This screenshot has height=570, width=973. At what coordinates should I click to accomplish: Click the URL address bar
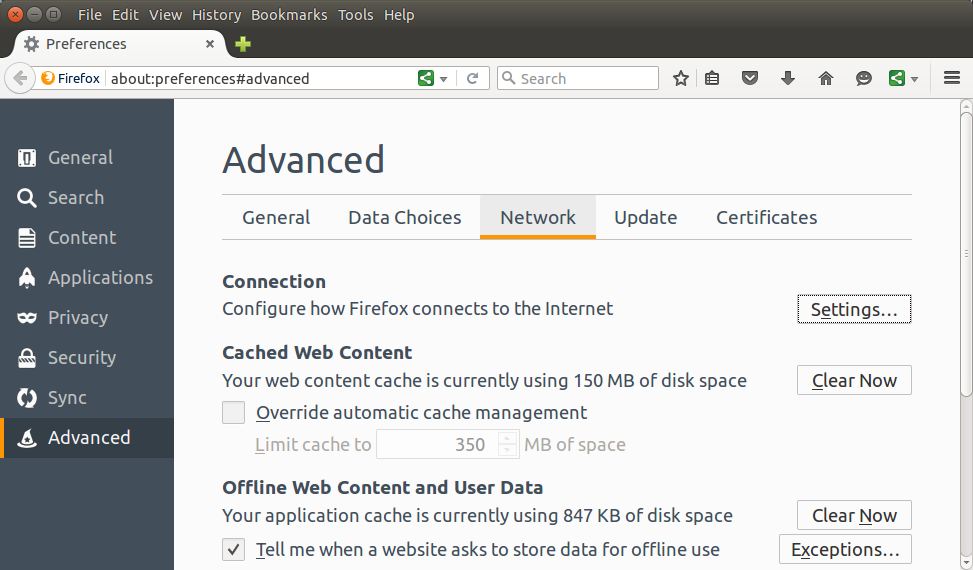261,79
